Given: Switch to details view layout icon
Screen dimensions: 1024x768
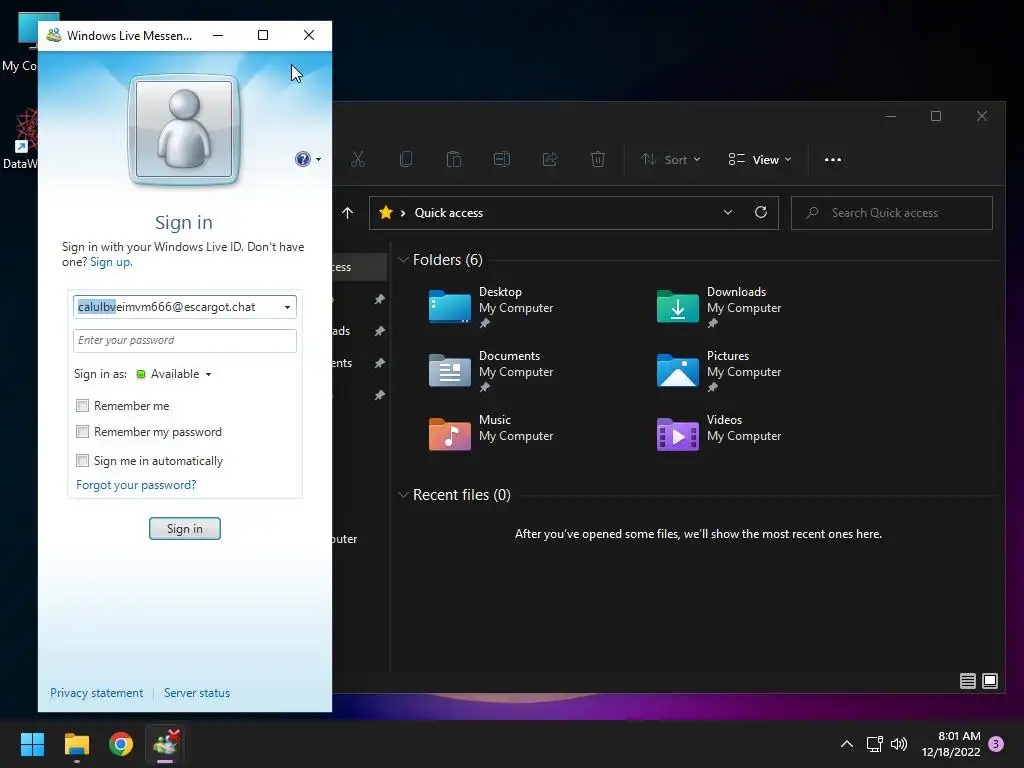Looking at the screenshot, I should coord(968,681).
